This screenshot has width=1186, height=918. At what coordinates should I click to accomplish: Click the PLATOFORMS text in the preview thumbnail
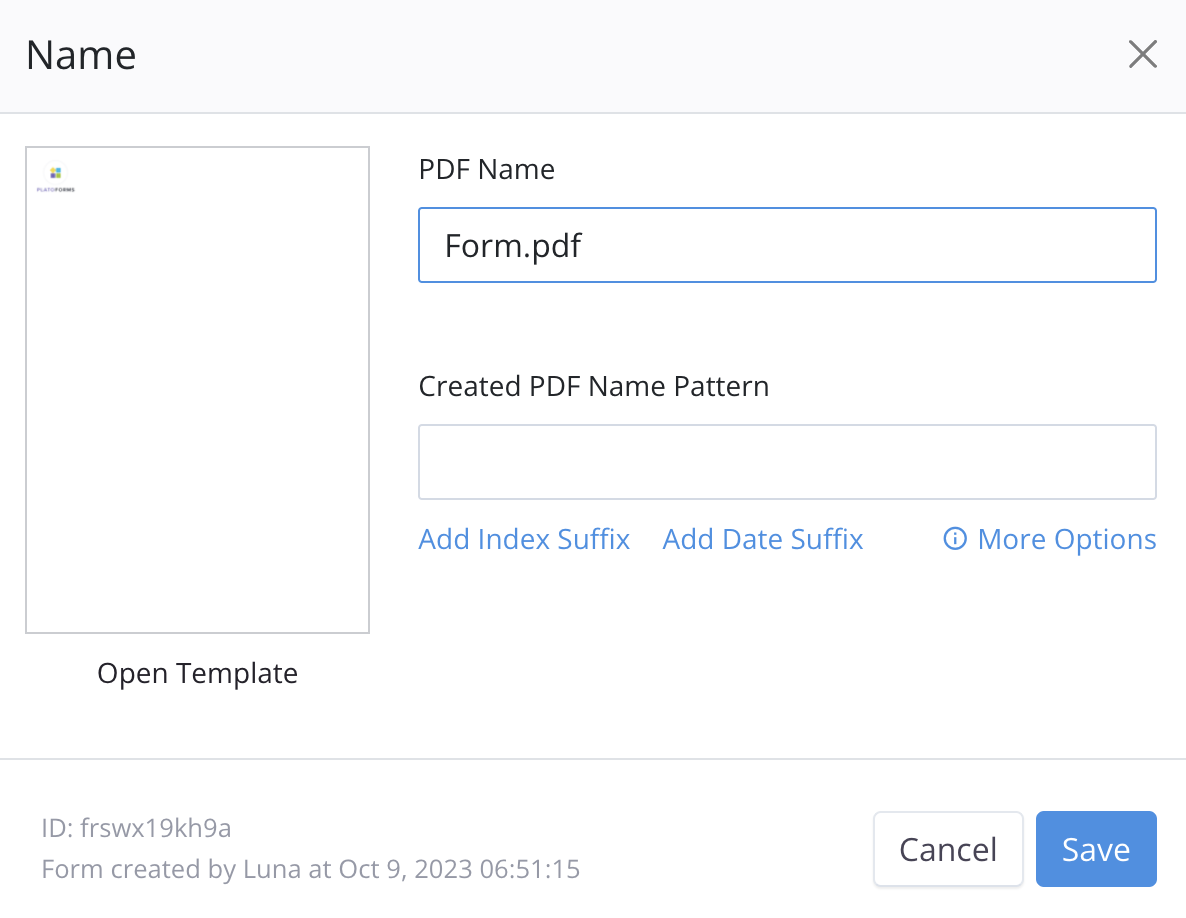click(x=56, y=189)
